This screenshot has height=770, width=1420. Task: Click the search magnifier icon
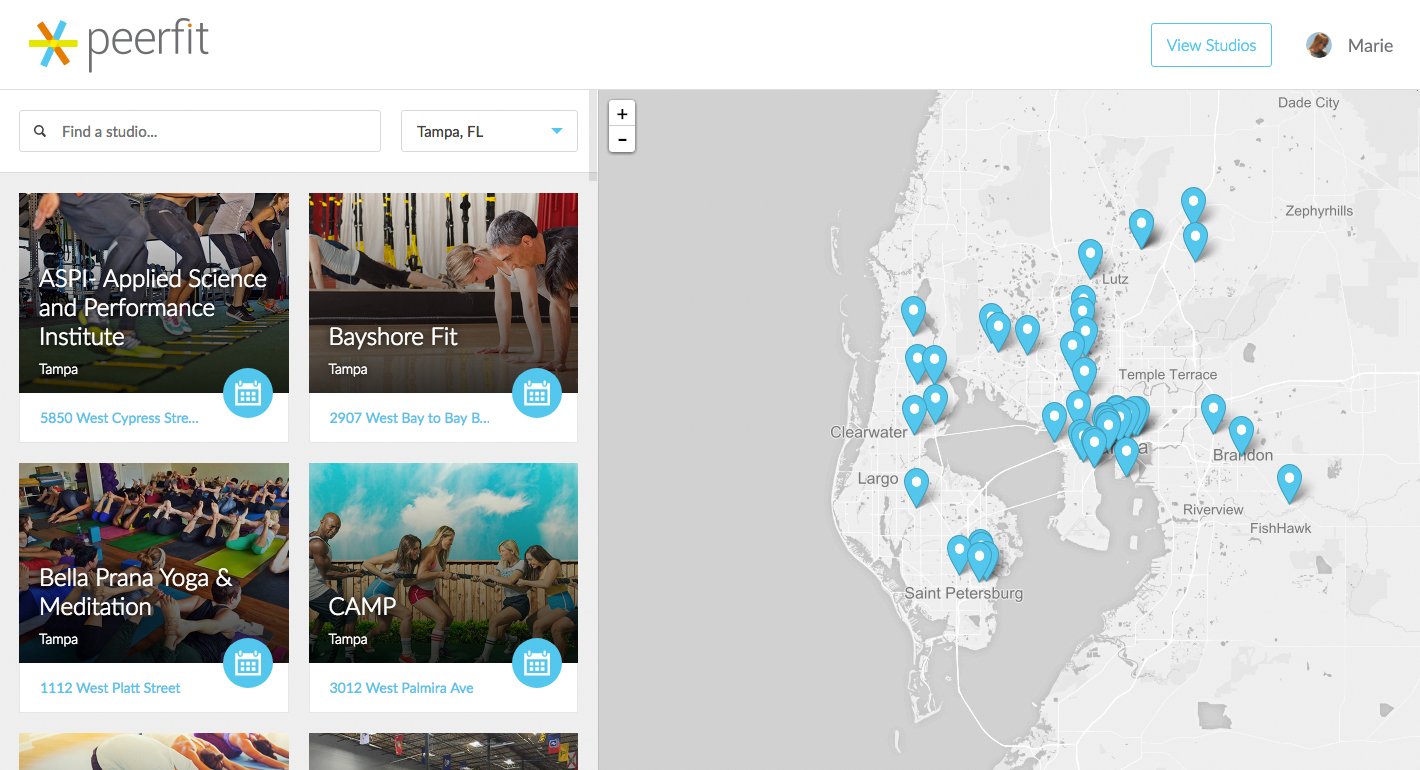click(40, 131)
